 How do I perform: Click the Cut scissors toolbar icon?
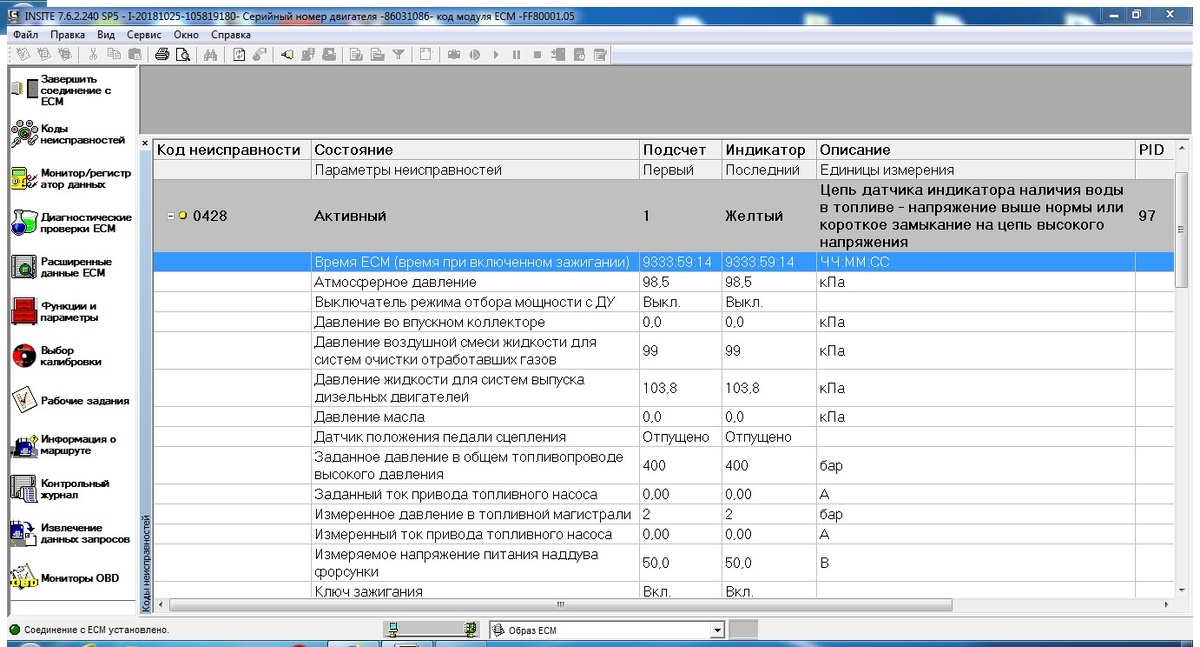click(92, 55)
